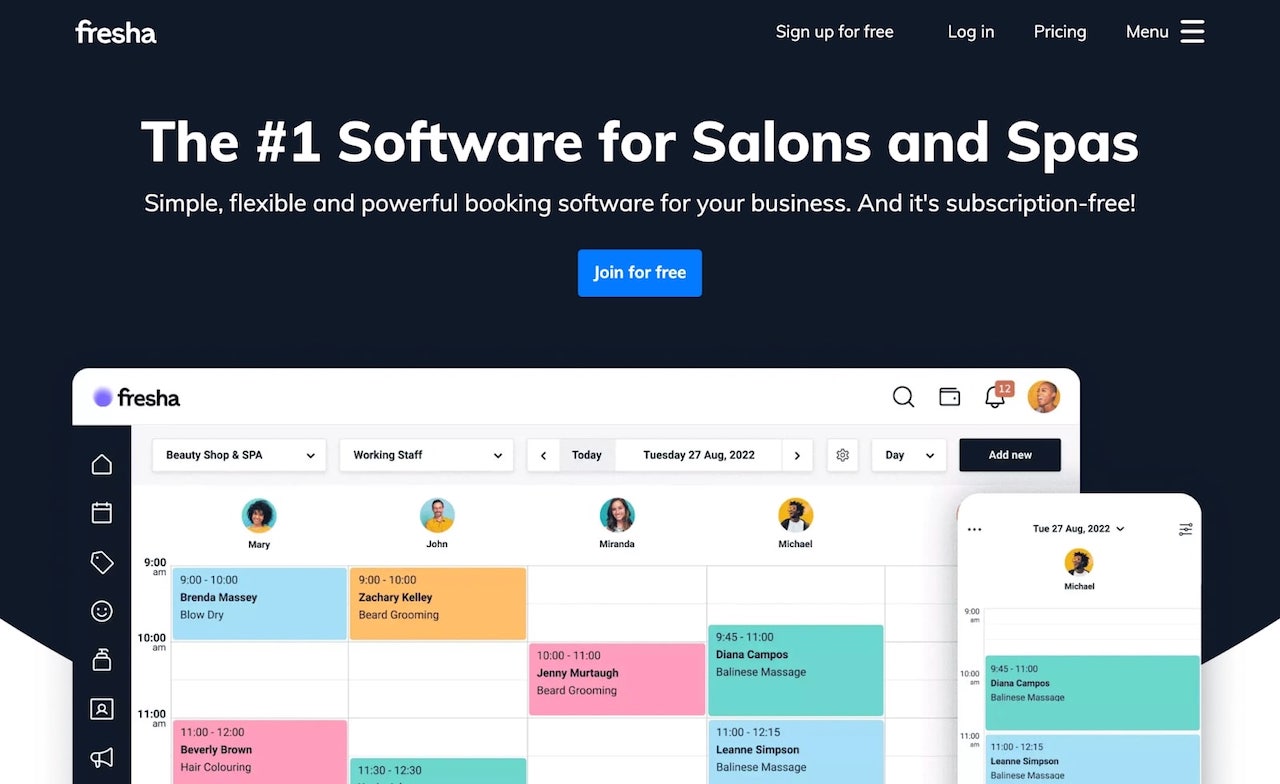Click the smiley face clients icon
1280x784 pixels.
pyautogui.click(x=101, y=611)
